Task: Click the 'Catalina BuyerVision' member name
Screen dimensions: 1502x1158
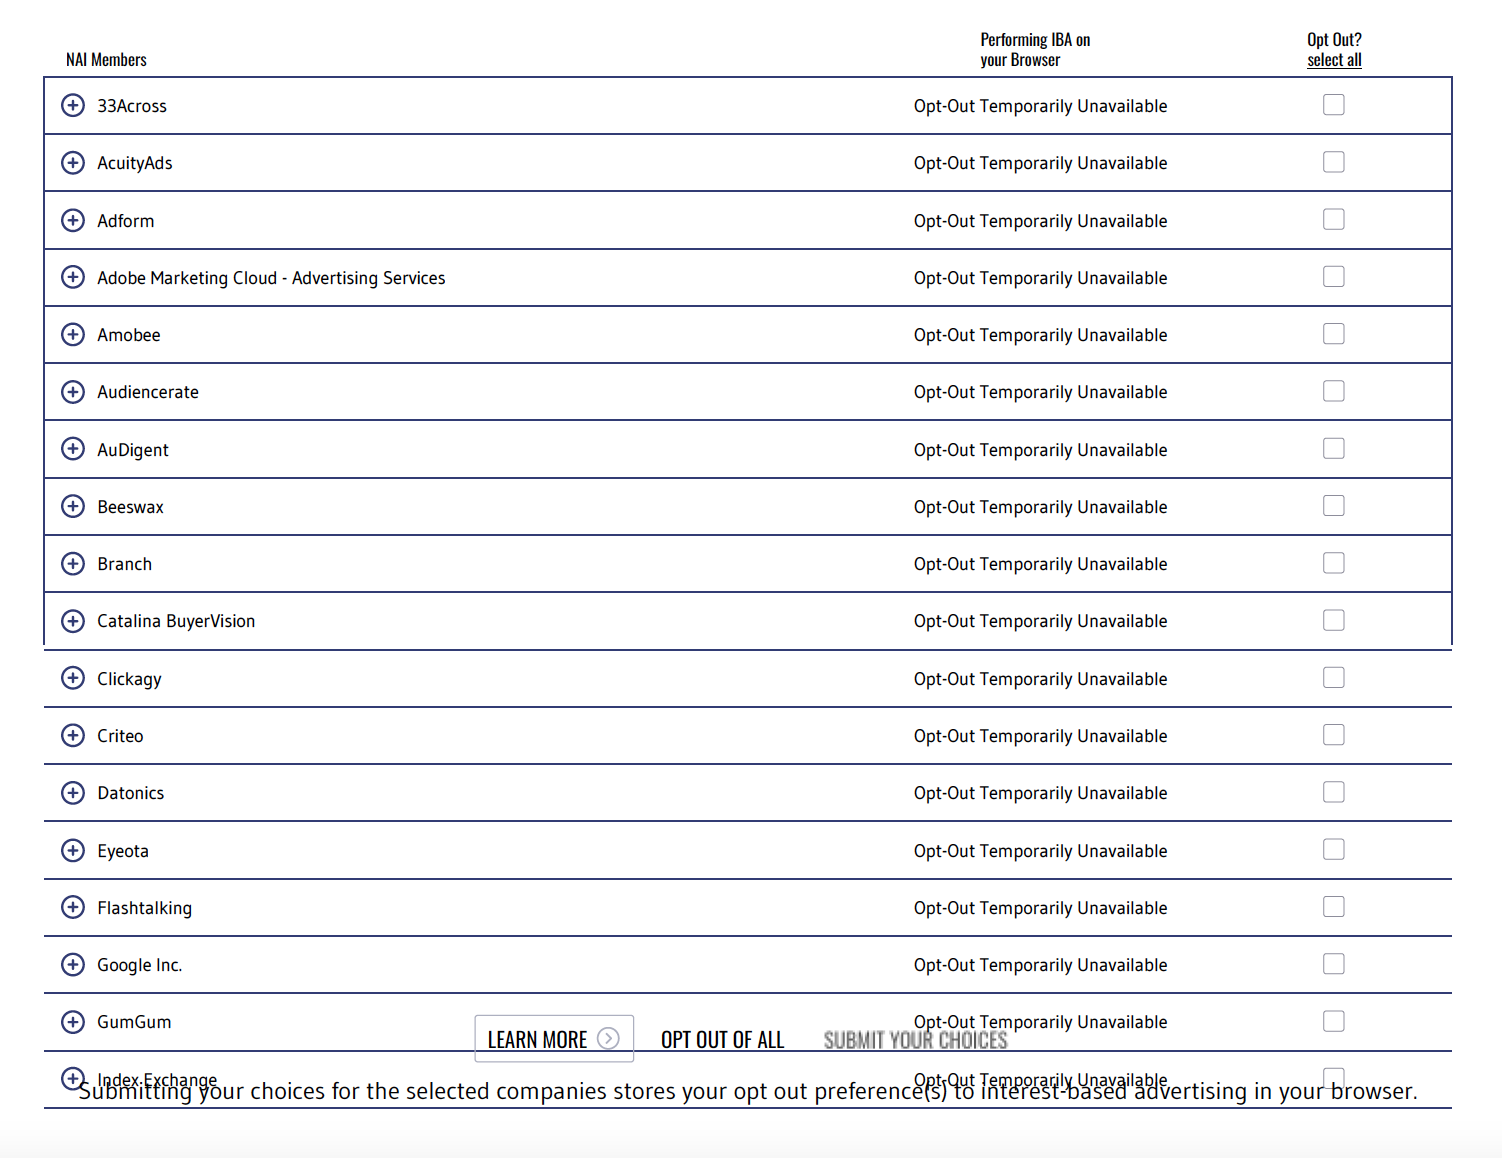Action: click(176, 621)
